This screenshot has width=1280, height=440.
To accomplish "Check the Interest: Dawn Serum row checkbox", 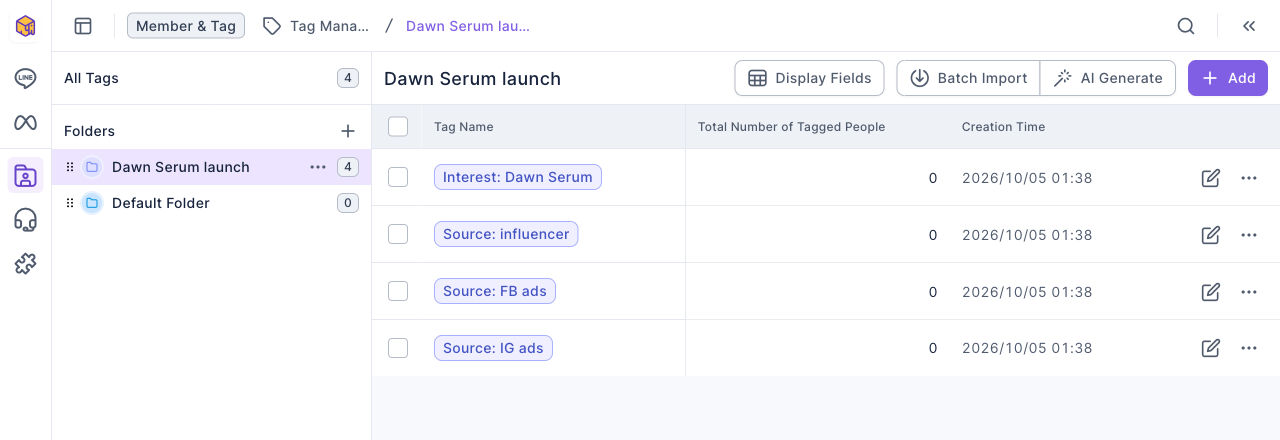I will 398,177.
